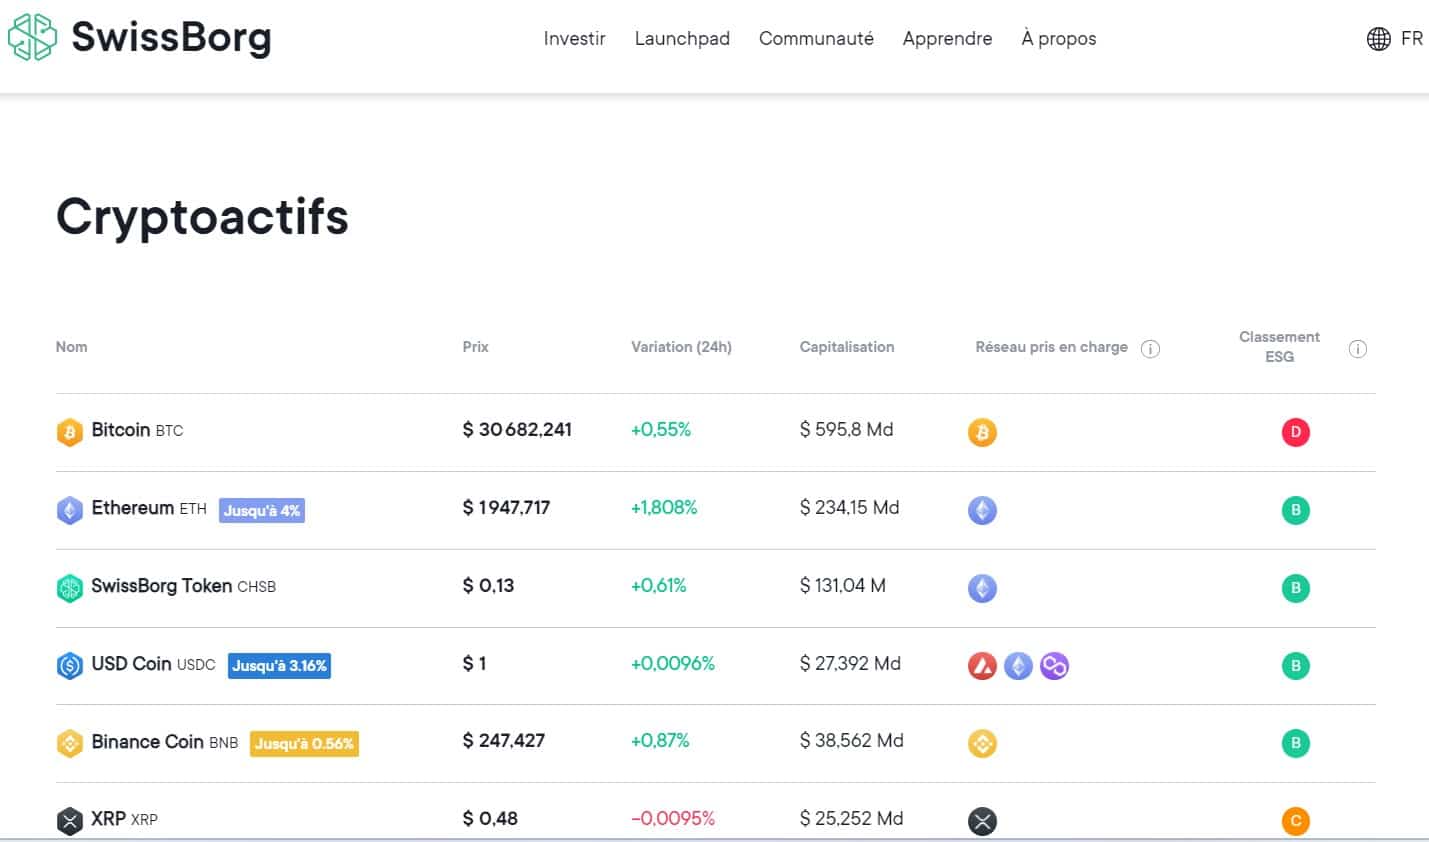Click the Capitalisation column header

coord(847,347)
